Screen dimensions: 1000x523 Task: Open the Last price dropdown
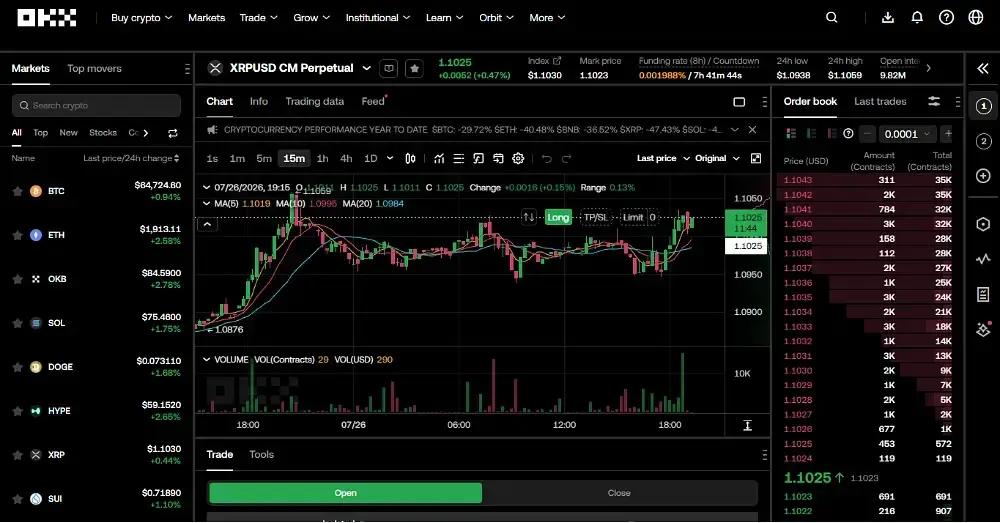coord(663,158)
